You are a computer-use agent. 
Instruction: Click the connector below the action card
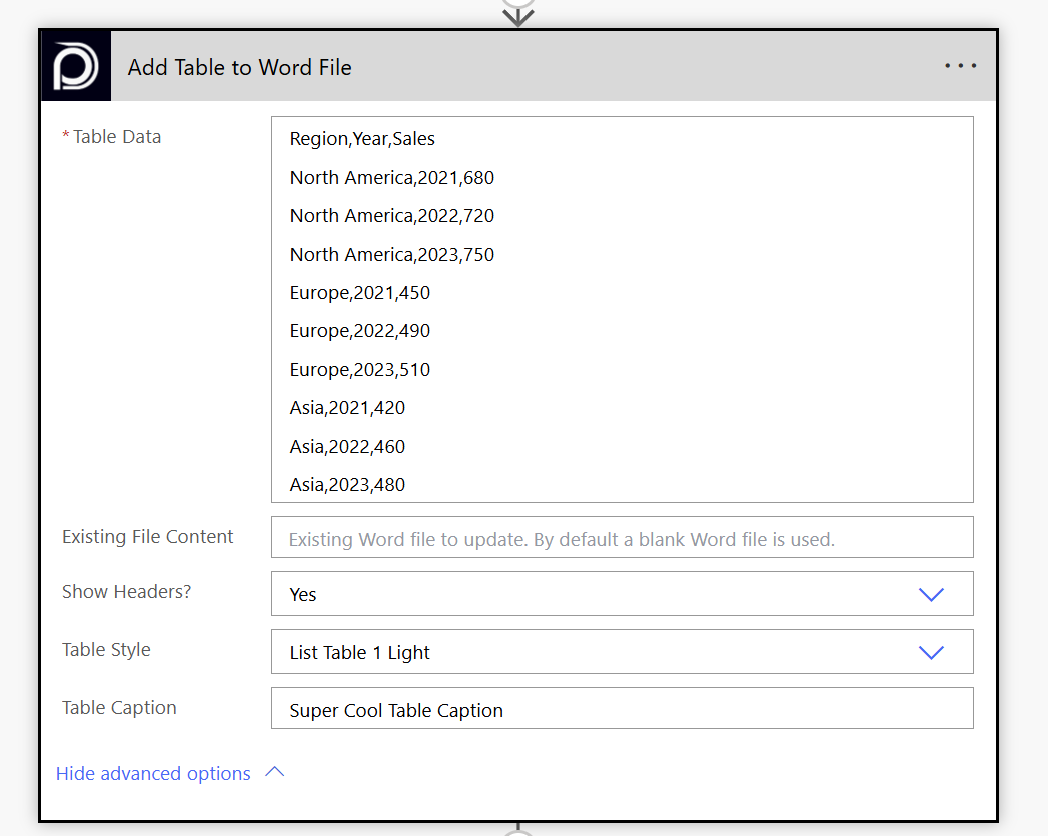click(x=518, y=829)
